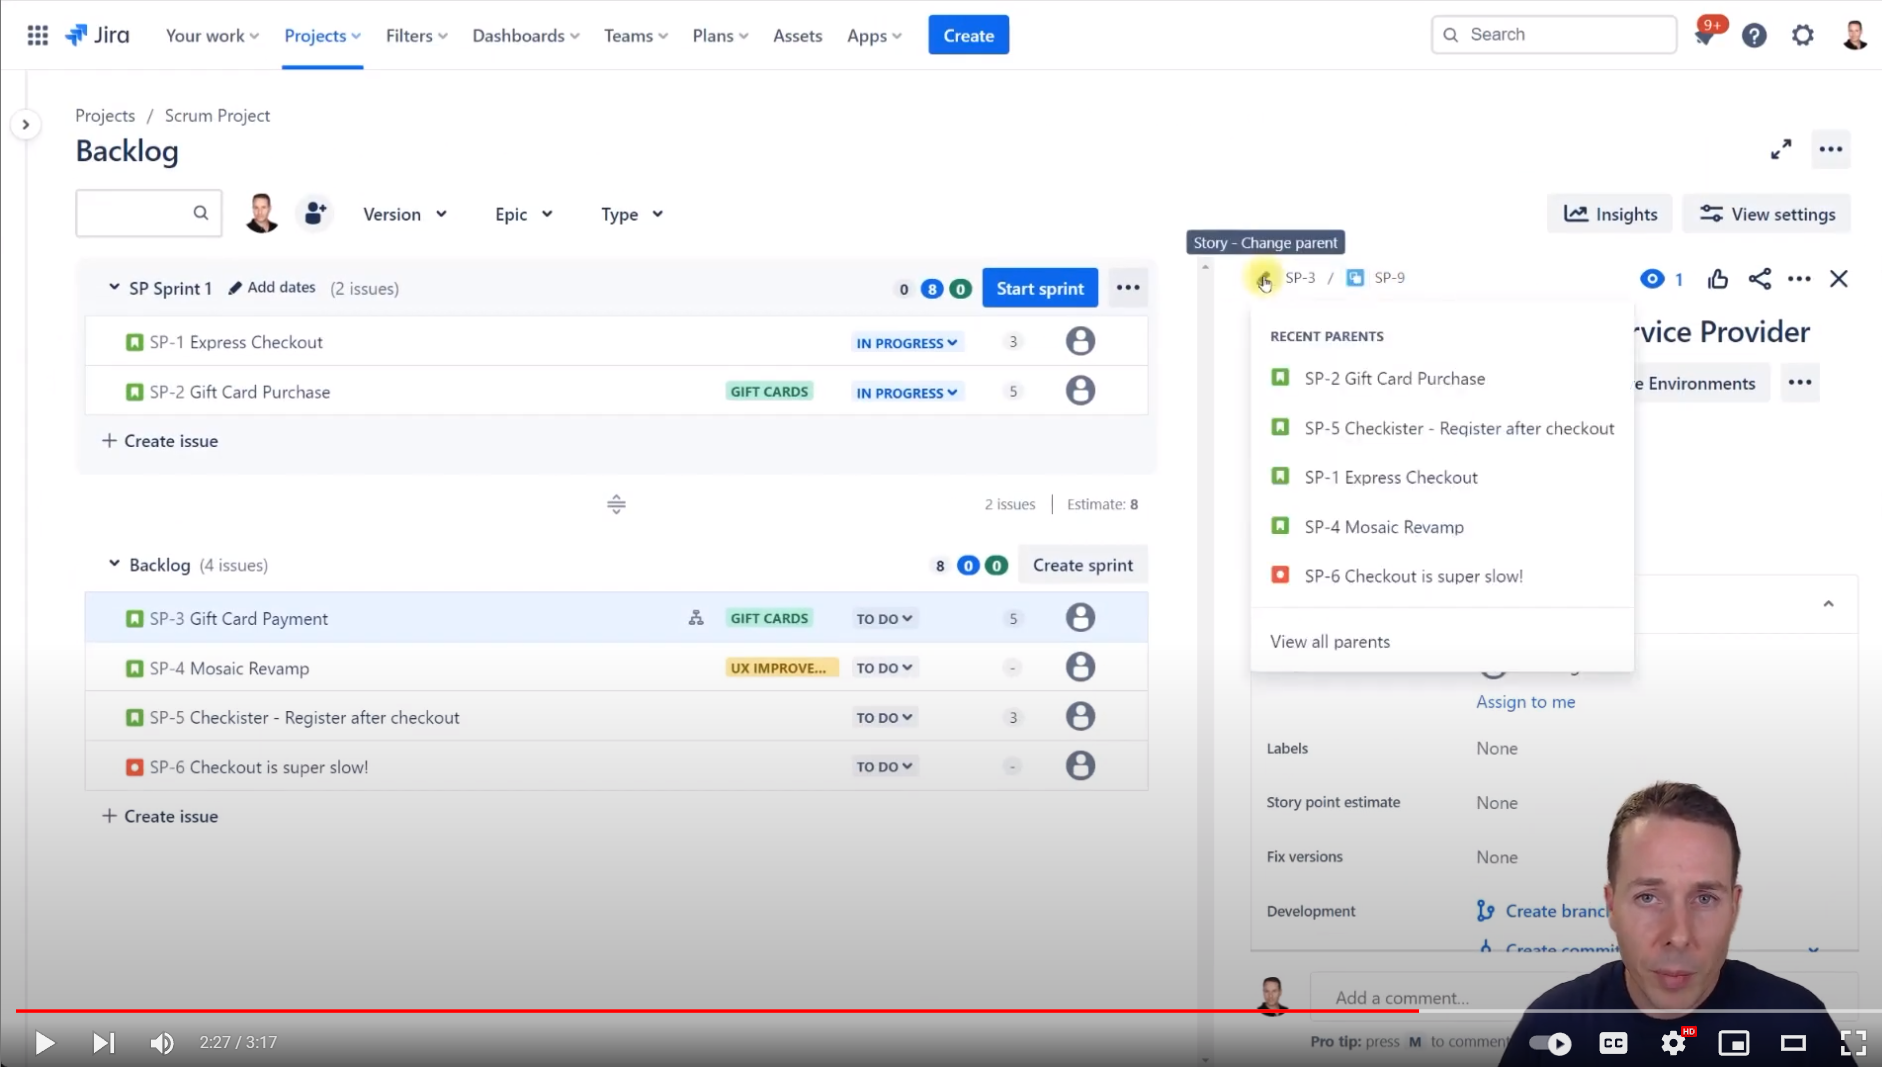Open the Teams menu

(635, 35)
